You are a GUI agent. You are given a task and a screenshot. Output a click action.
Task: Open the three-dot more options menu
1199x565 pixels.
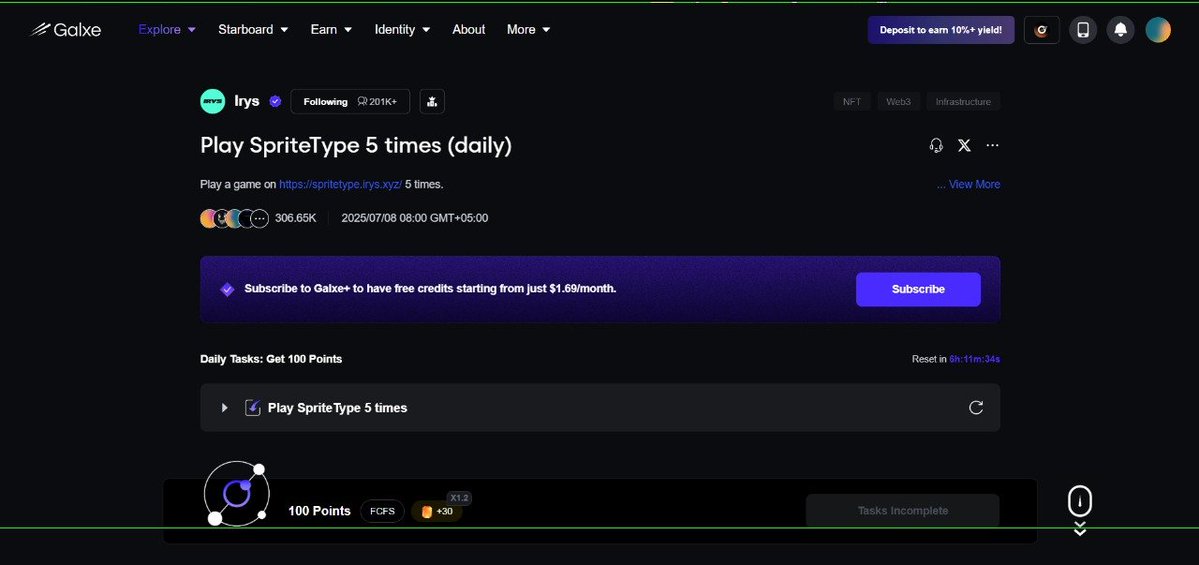(x=993, y=145)
